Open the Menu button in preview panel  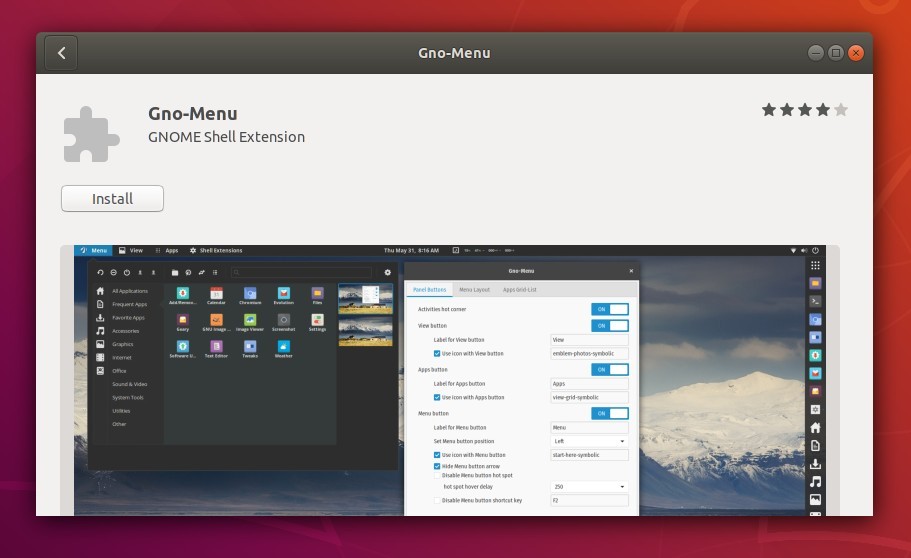[x=94, y=251]
